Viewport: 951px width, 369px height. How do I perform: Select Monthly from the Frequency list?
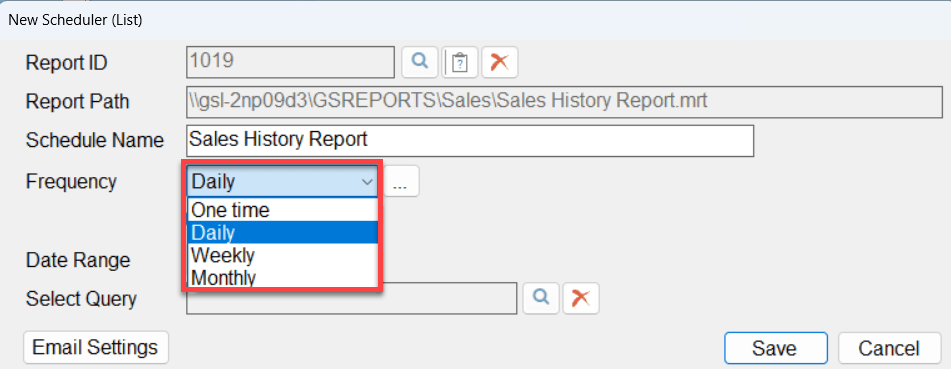click(x=283, y=277)
